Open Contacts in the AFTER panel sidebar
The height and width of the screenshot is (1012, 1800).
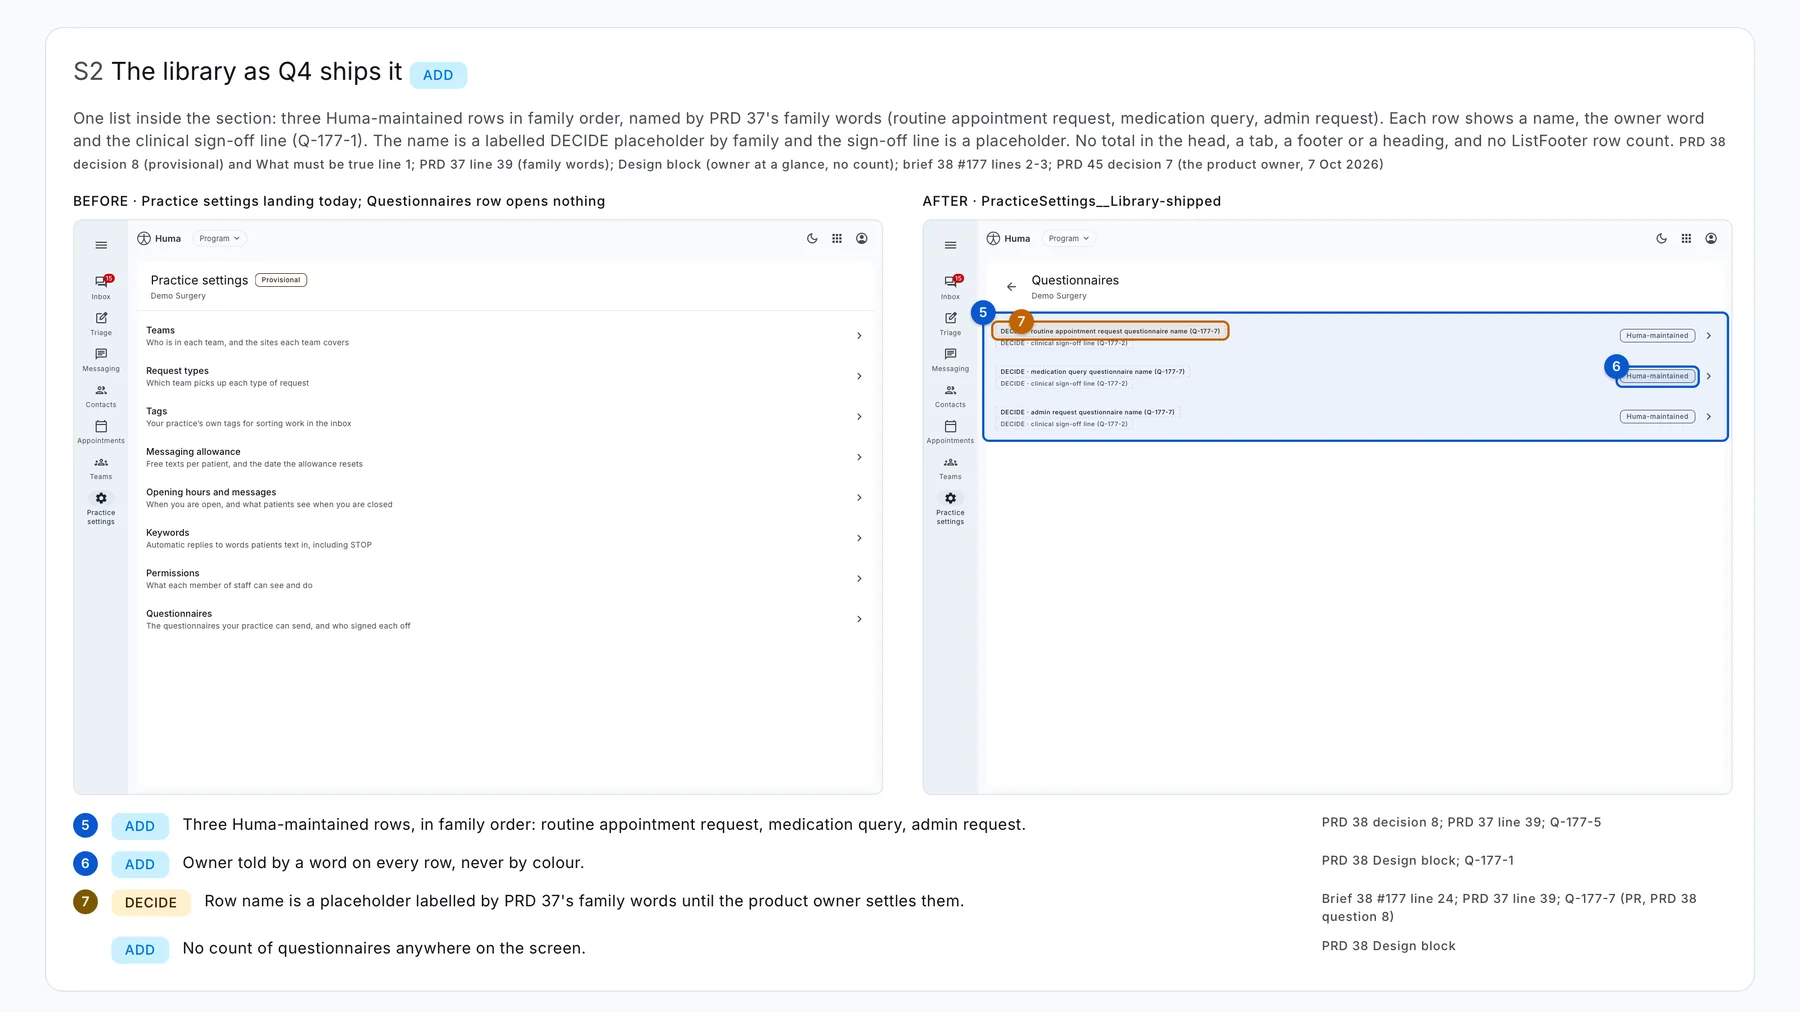pyautogui.click(x=950, y=395)
